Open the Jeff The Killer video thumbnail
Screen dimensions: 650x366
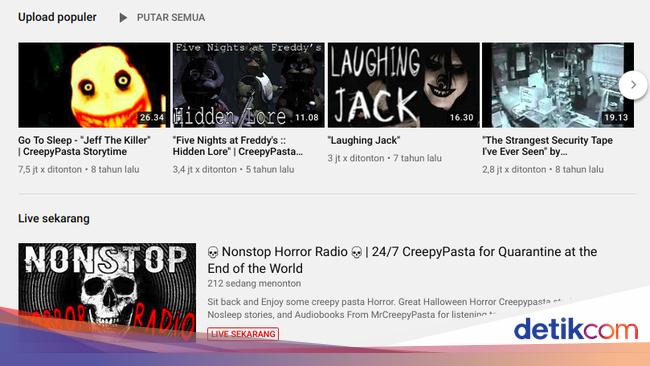click(94, 85)
